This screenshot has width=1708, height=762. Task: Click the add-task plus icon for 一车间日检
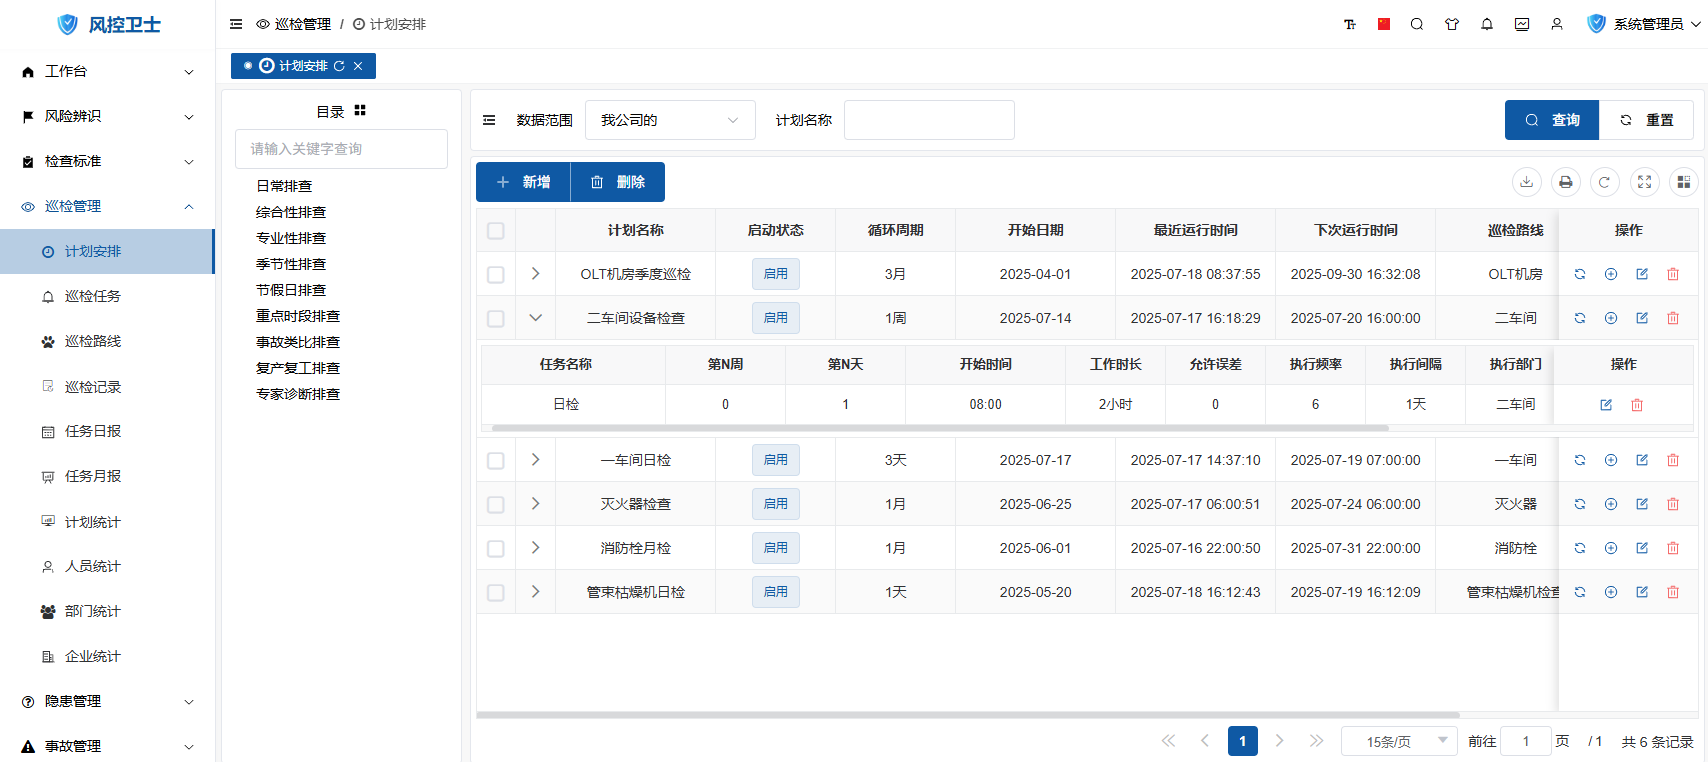coord(1610,460)
